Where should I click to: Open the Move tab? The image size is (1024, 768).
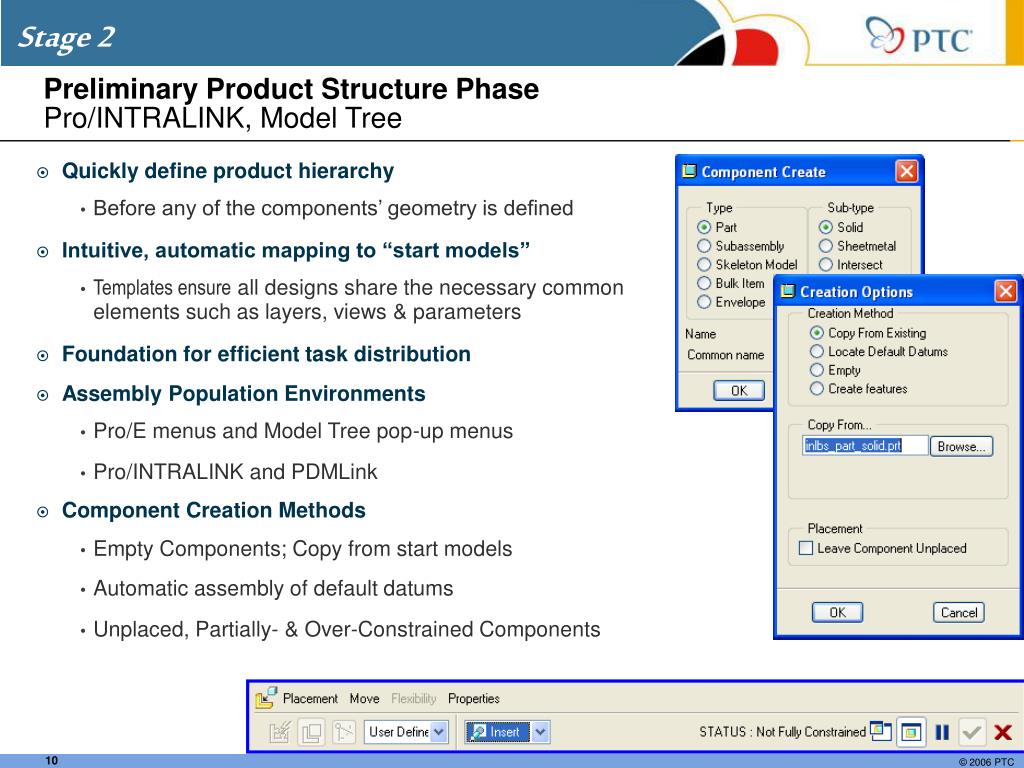click(364, 699)
